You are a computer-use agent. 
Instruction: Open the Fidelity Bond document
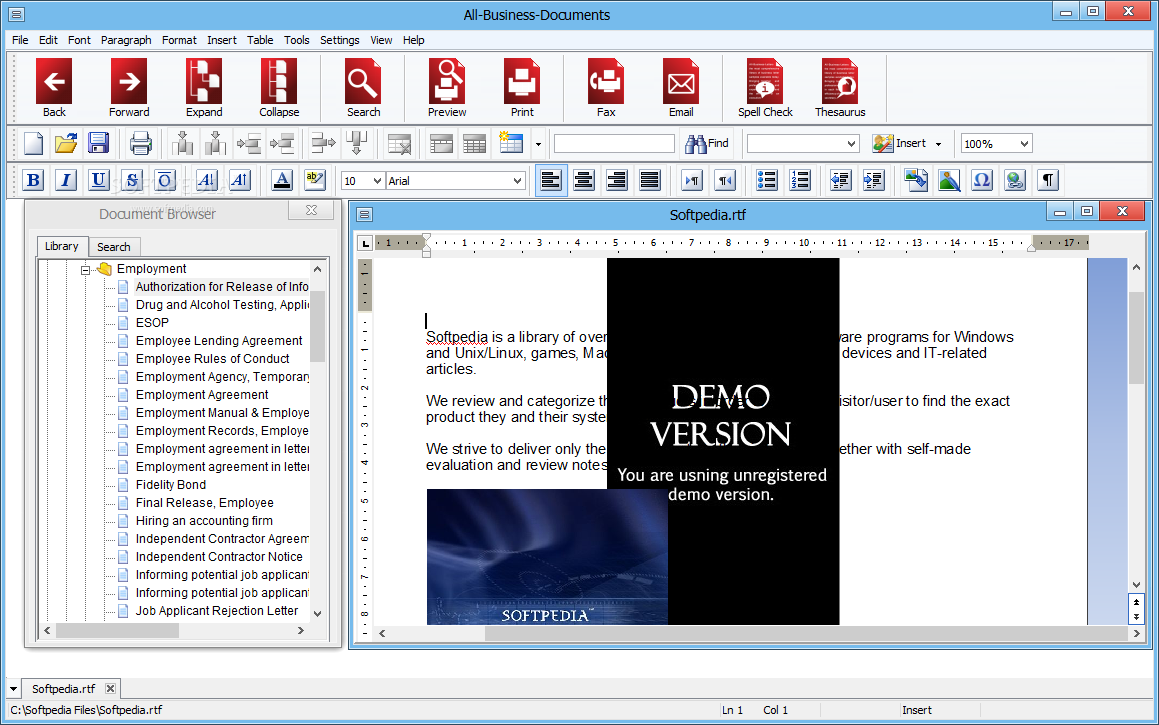(x=171, y=485)
